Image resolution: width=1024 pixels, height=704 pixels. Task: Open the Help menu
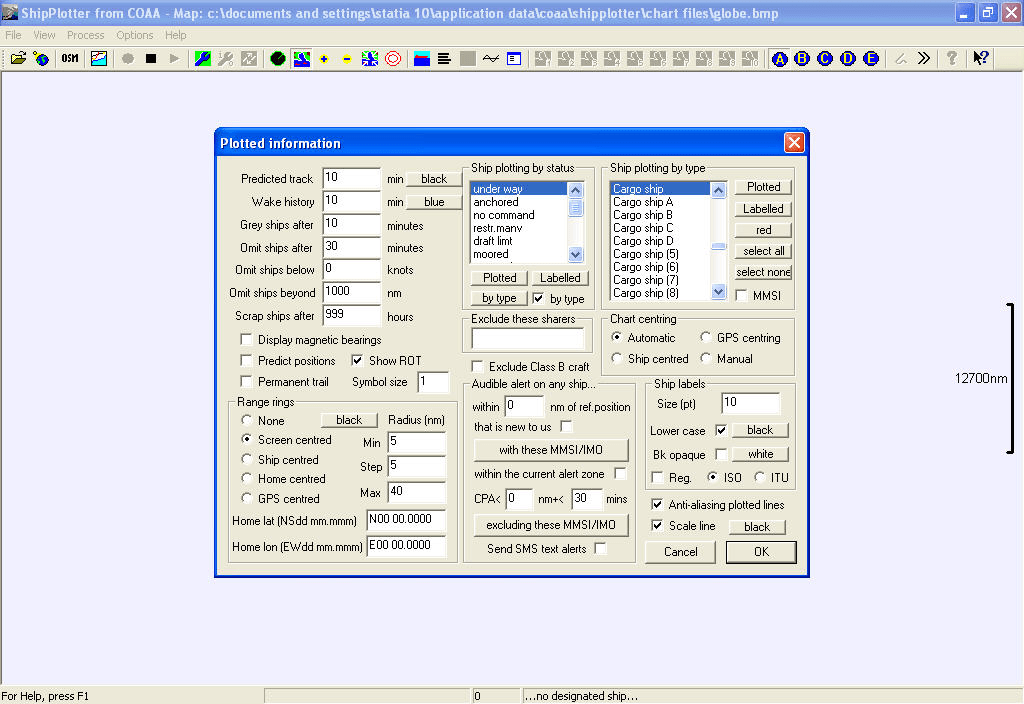tap(175, 35)
